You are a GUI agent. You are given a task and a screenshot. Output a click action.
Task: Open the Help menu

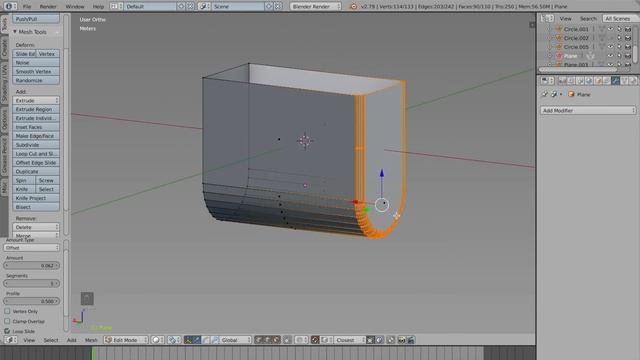[x=98, y=7]
